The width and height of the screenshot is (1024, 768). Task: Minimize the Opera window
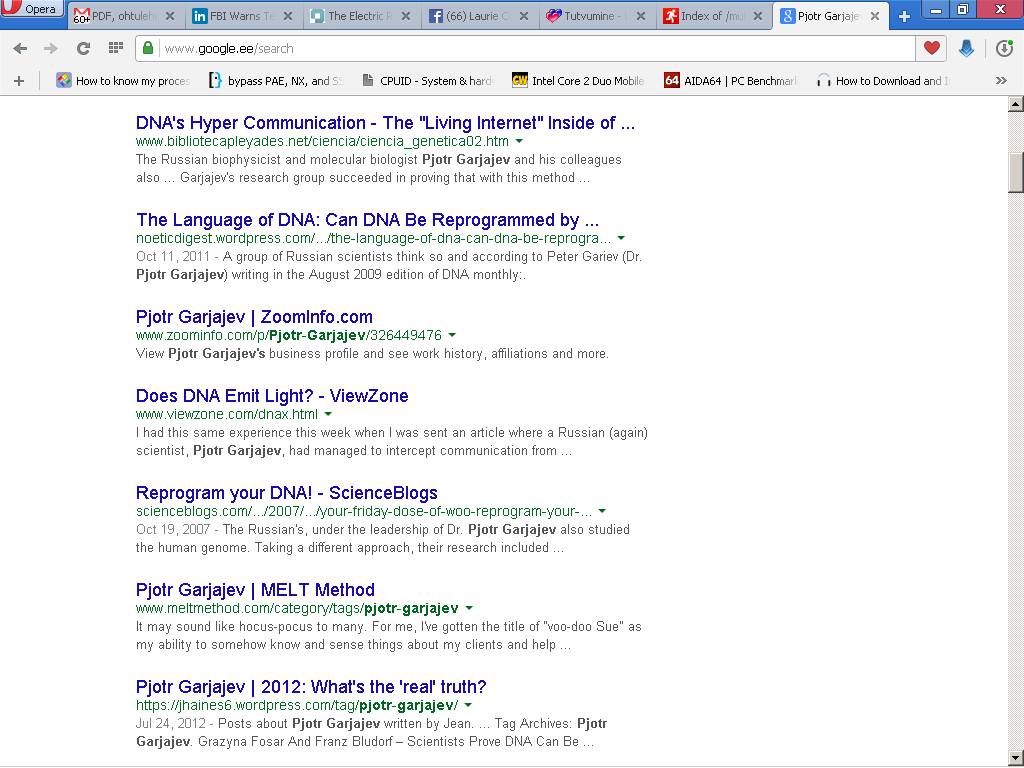[936, 9]
